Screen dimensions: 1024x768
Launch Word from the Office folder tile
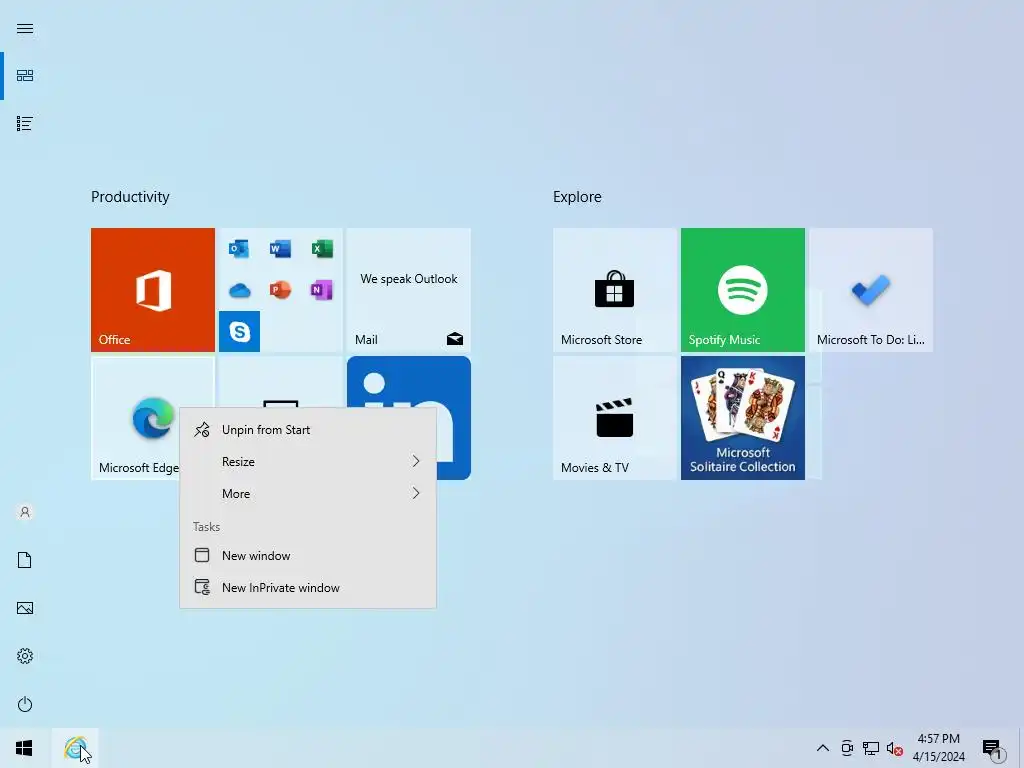(280, 249)
